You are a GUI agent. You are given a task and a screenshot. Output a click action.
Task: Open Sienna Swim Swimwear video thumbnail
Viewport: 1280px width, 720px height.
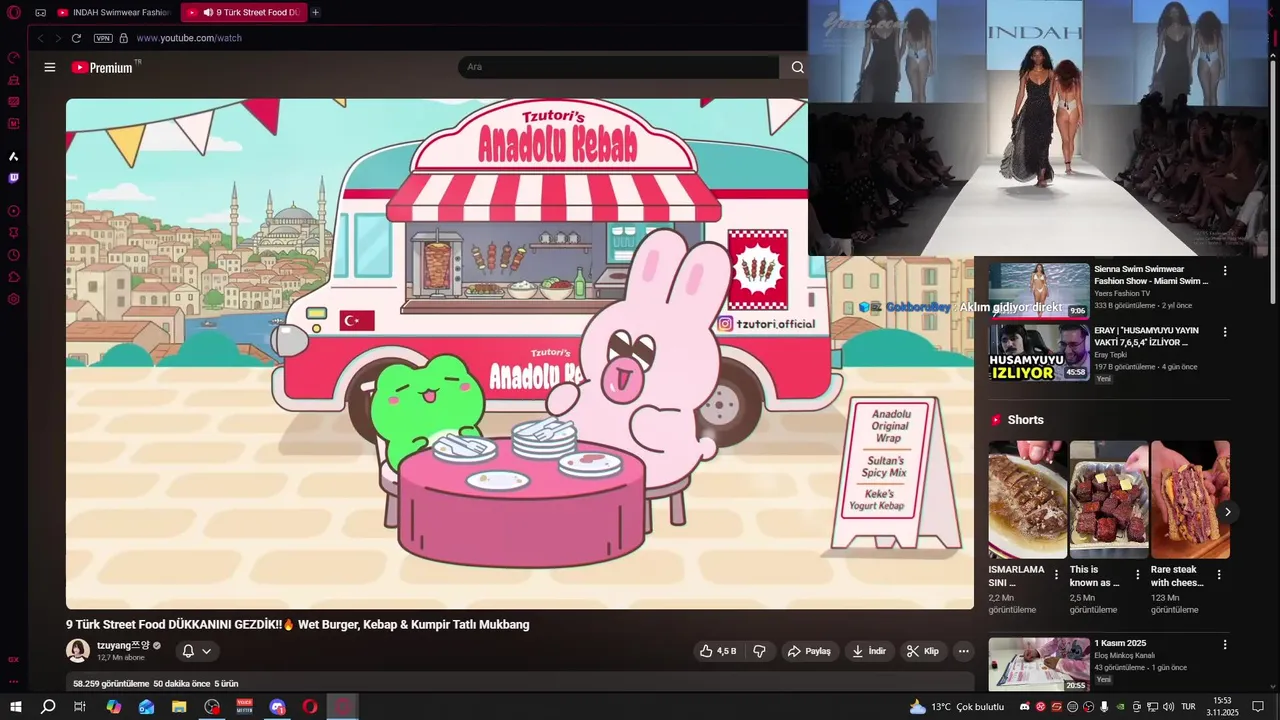pos(1039,291)
